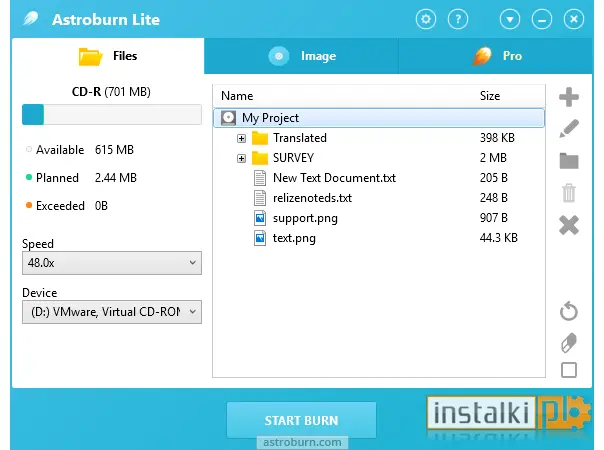Image resolution: width=604 pixels, height=450 pixels.
Task: Click the folder icon on Files tab
Action: point(91,57)
